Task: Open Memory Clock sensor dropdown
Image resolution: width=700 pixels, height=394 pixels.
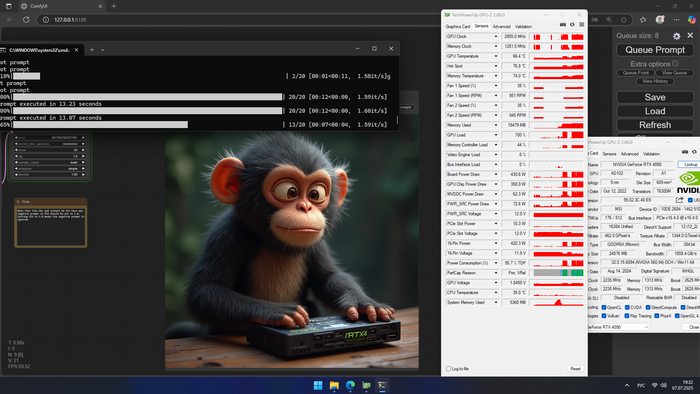Action: tap(496, 46)
